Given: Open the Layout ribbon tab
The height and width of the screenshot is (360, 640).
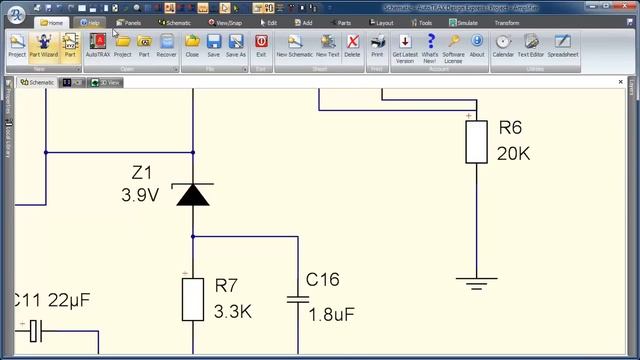Looking at the screenshot, I should pos(381,23).
